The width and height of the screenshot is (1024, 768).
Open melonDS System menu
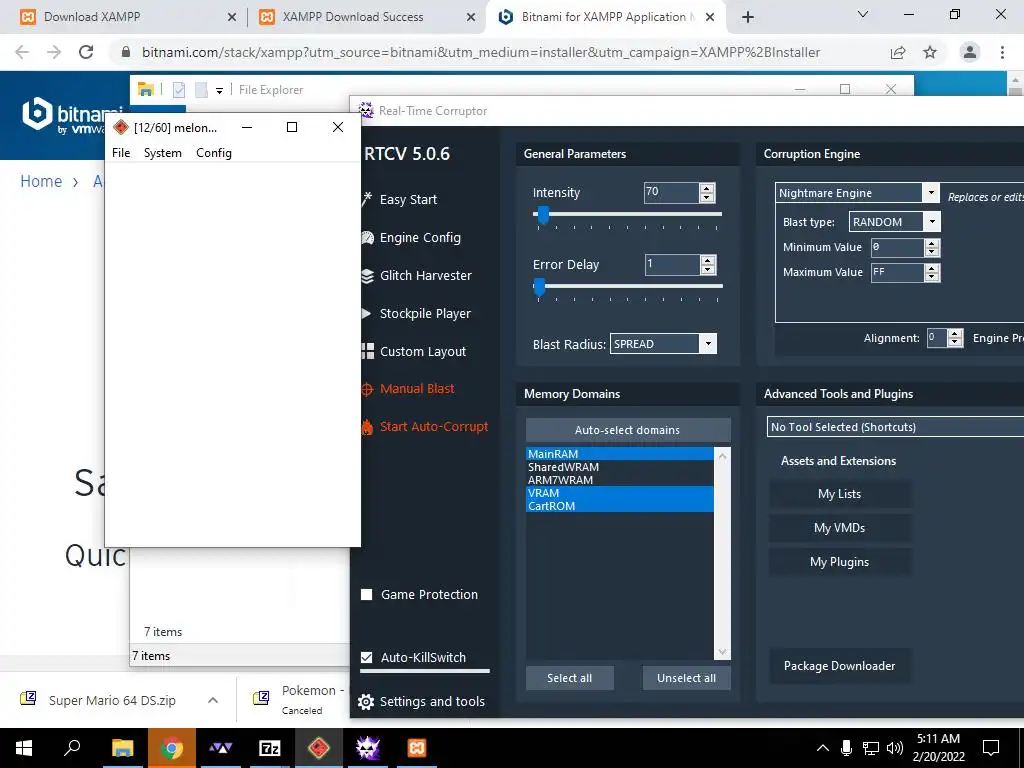click(x=163, y=153)
